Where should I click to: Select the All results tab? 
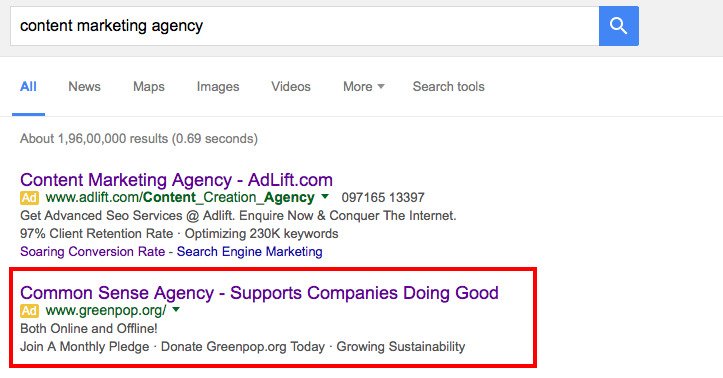point(28,87)
